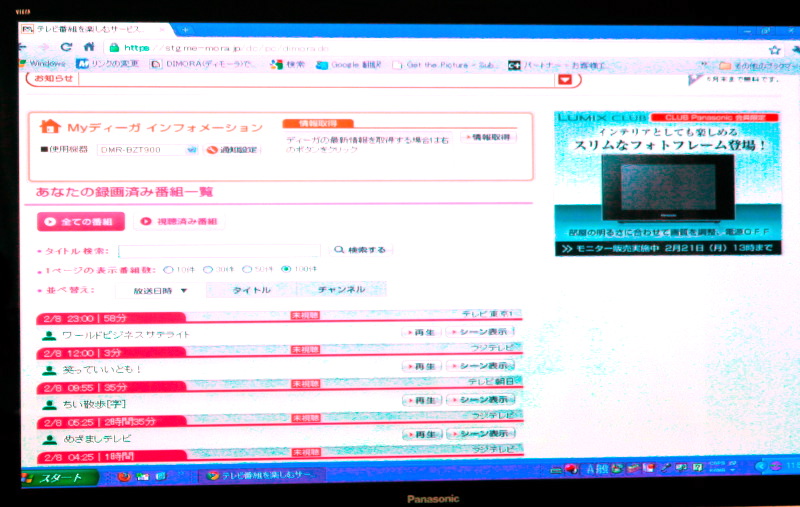Click user icon beside めざましテレビ
Viewport: 800px width, 507px height.
[x=50, y=439]
